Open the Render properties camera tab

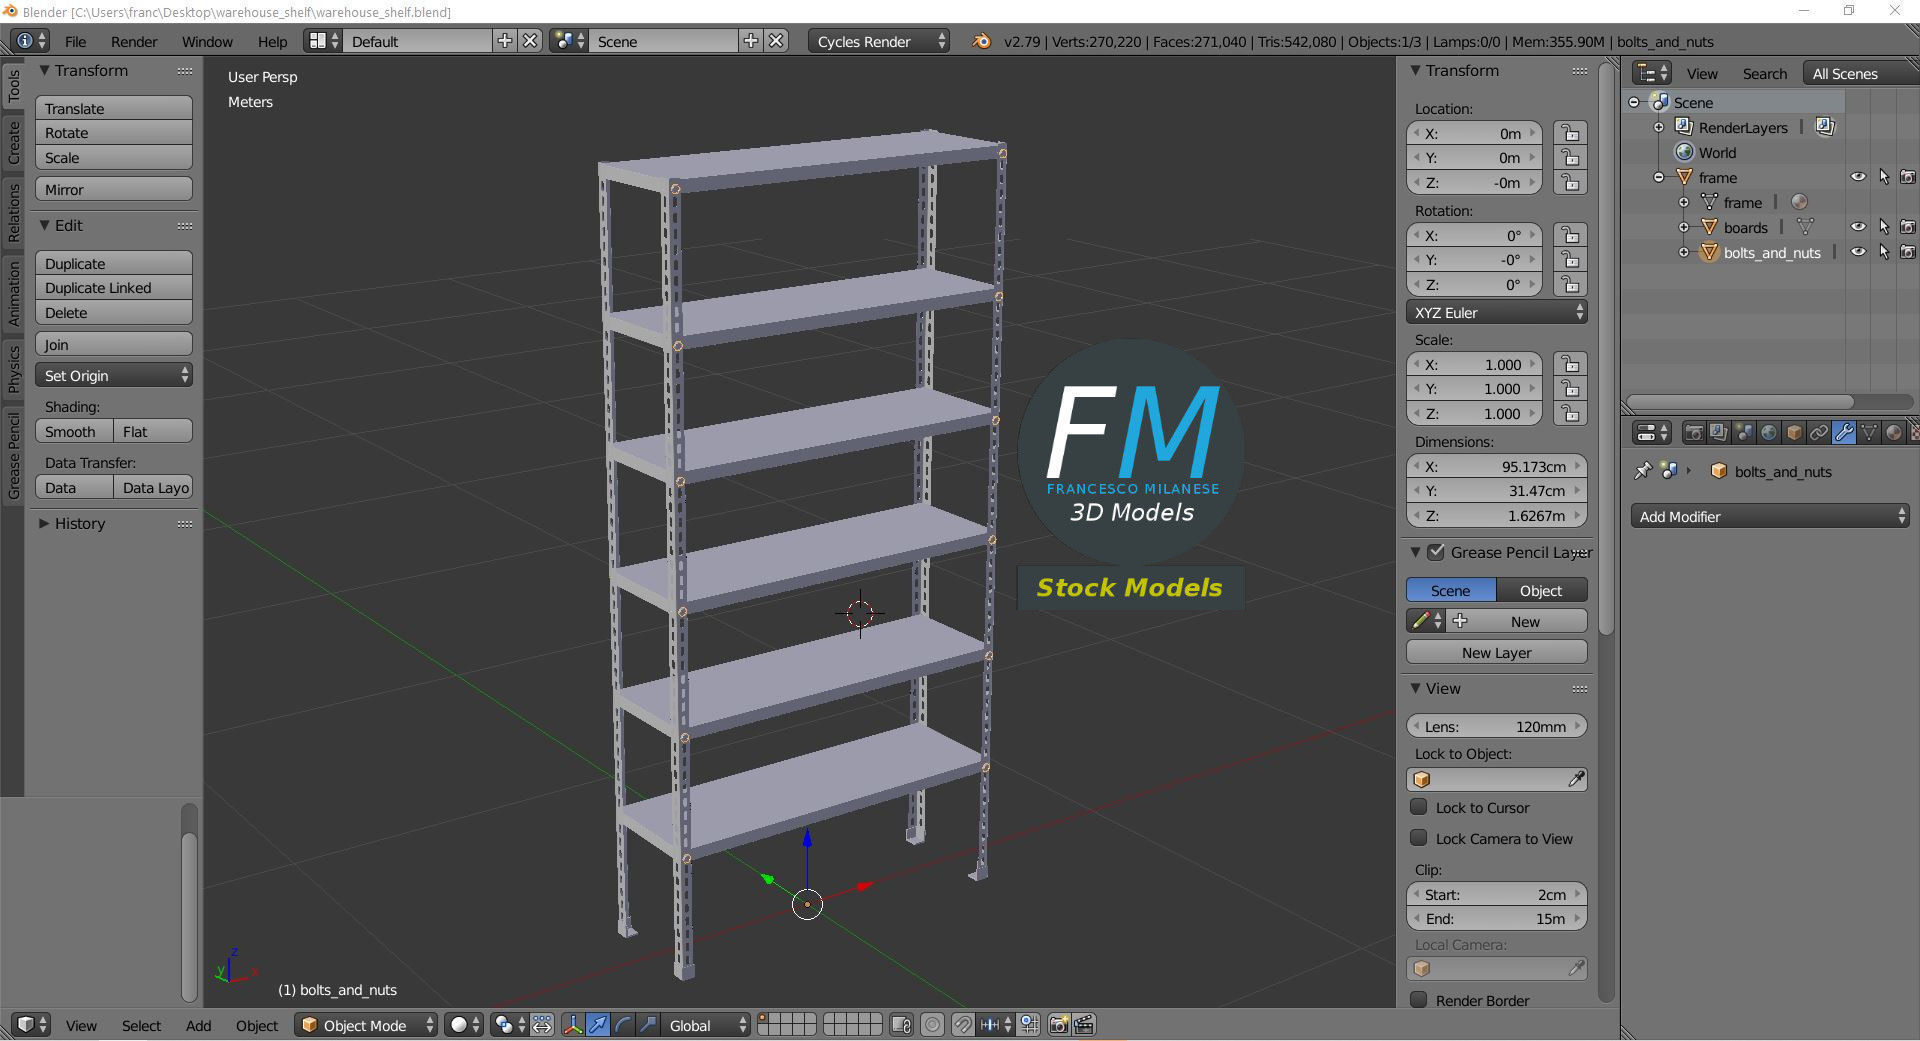(x=1693, y=433)
